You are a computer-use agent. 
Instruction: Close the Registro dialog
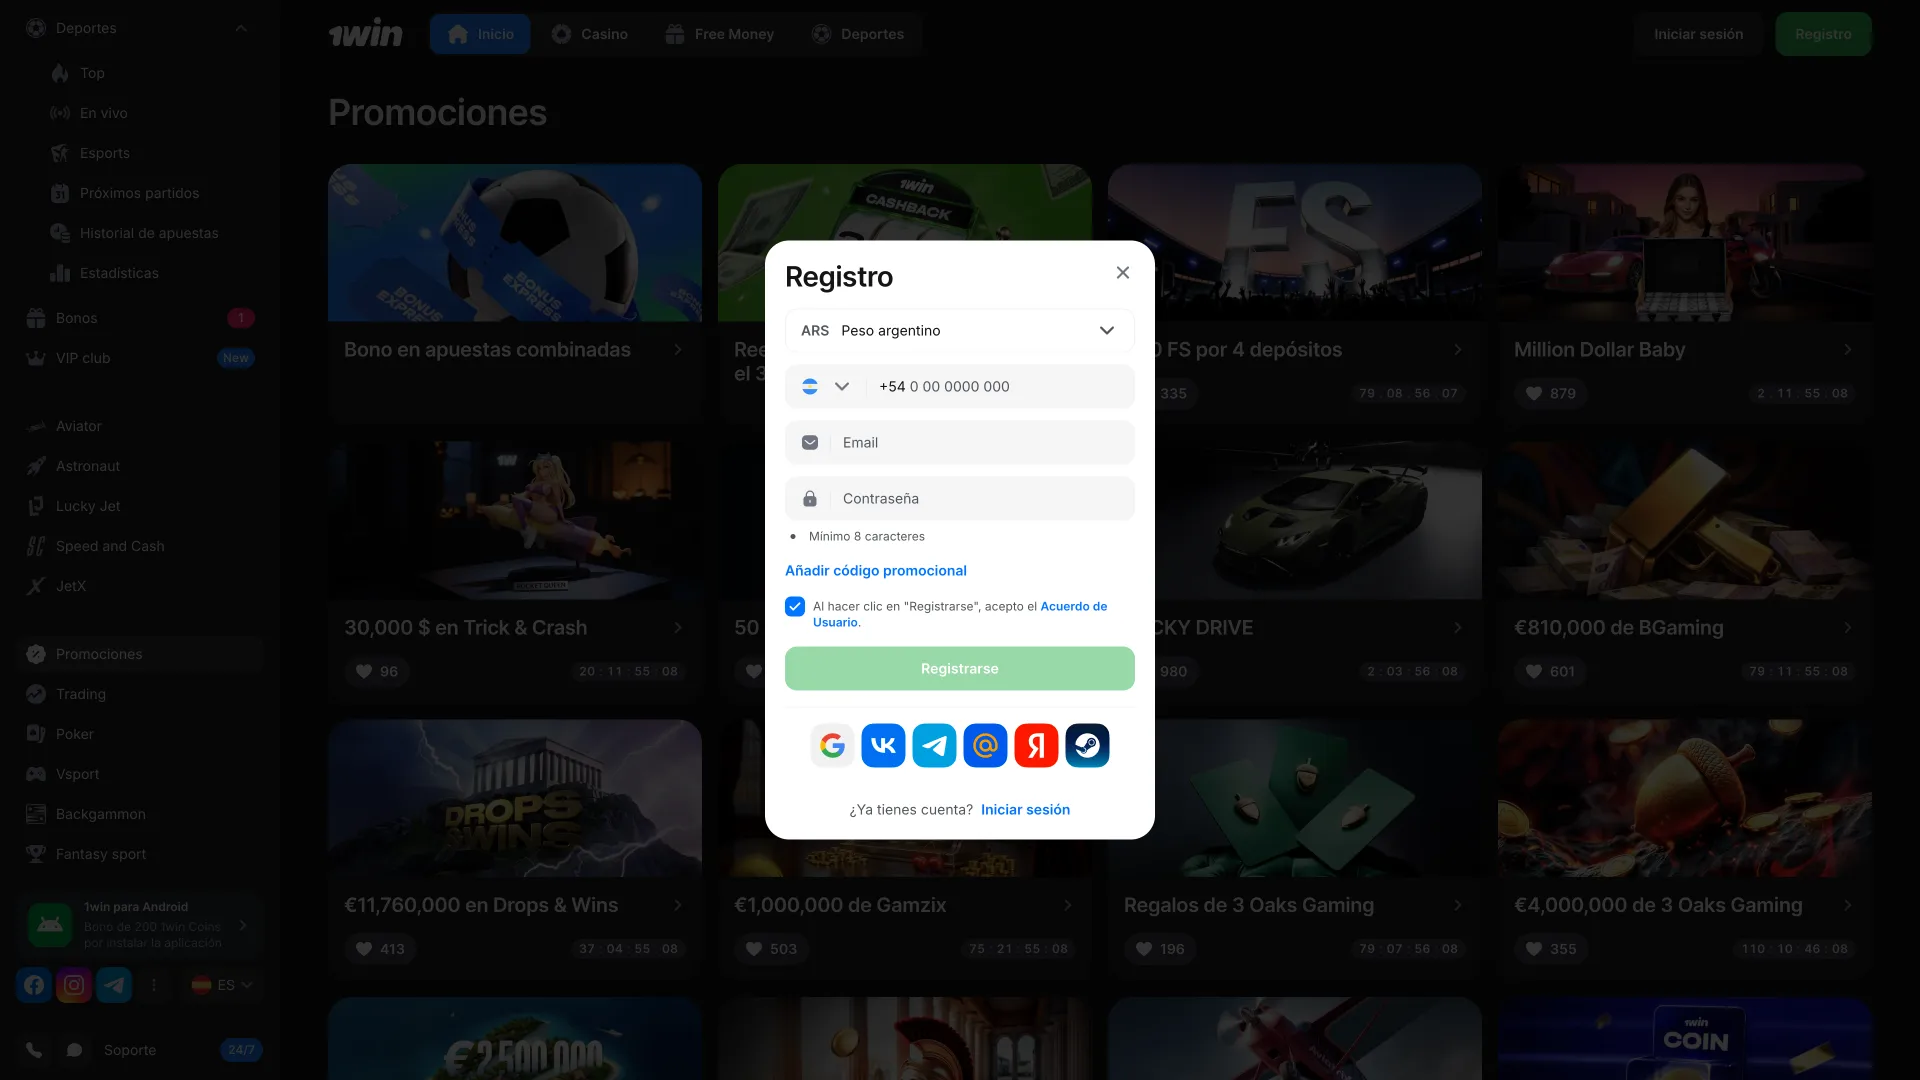pos(1122,273)
